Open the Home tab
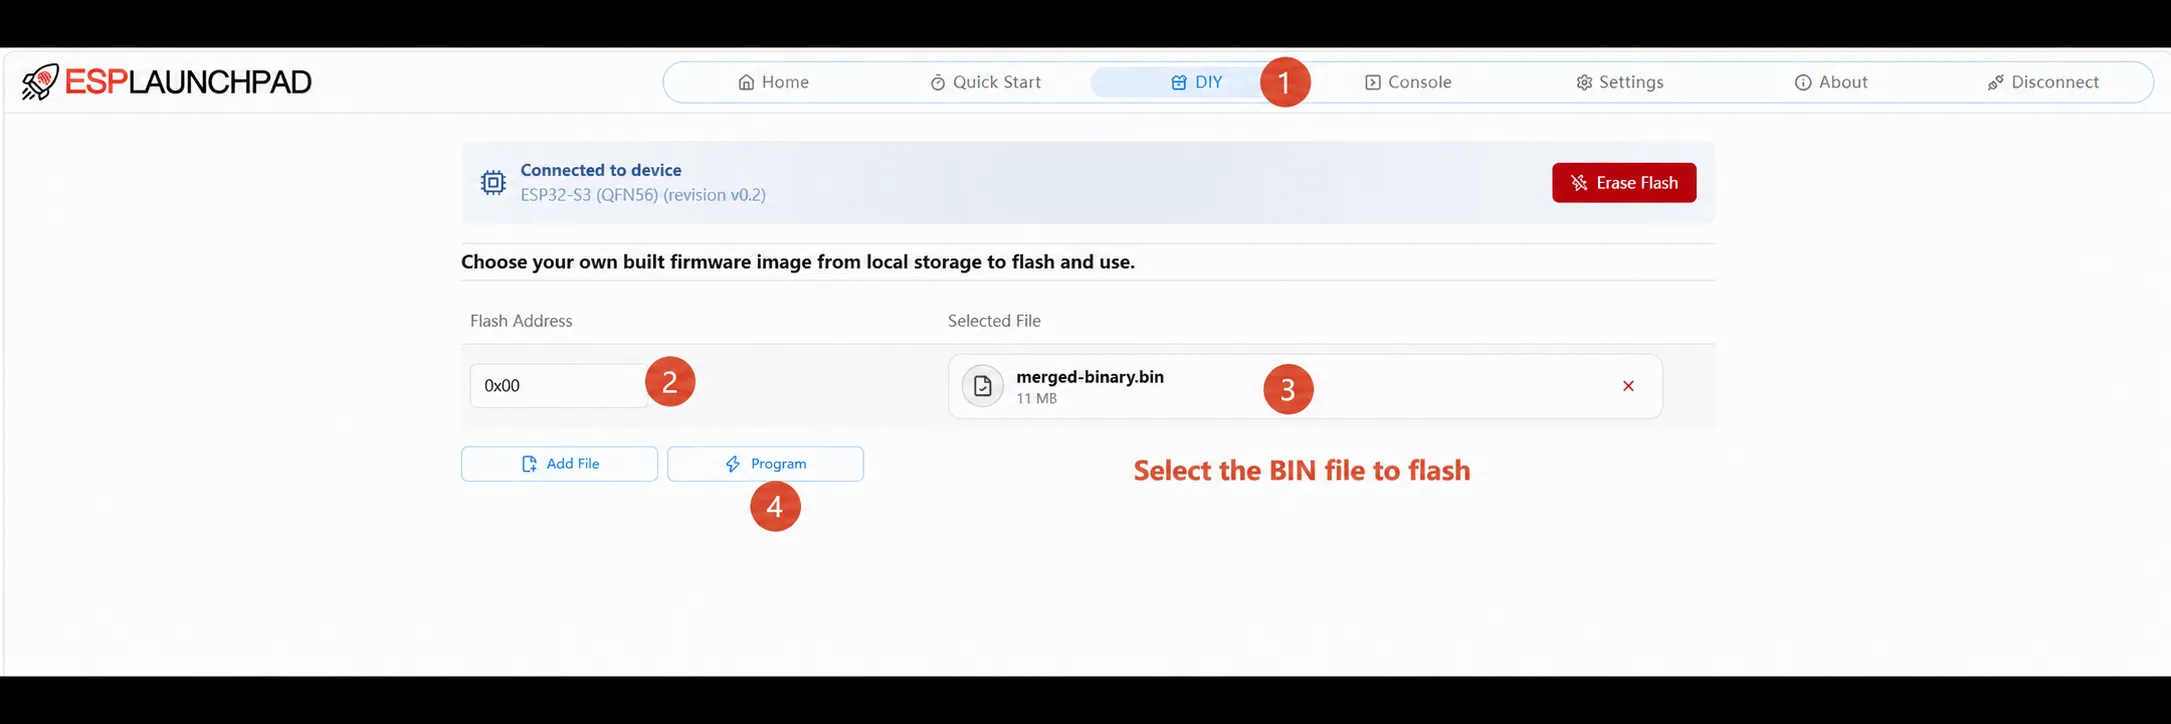Viewport: 2171px width, 724px height. (x=773, y=82)
